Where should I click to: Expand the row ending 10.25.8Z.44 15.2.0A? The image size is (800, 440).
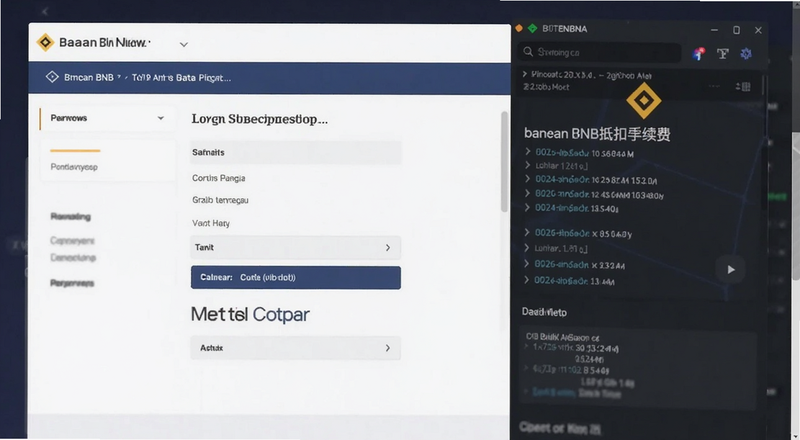(x=528, y=179)
